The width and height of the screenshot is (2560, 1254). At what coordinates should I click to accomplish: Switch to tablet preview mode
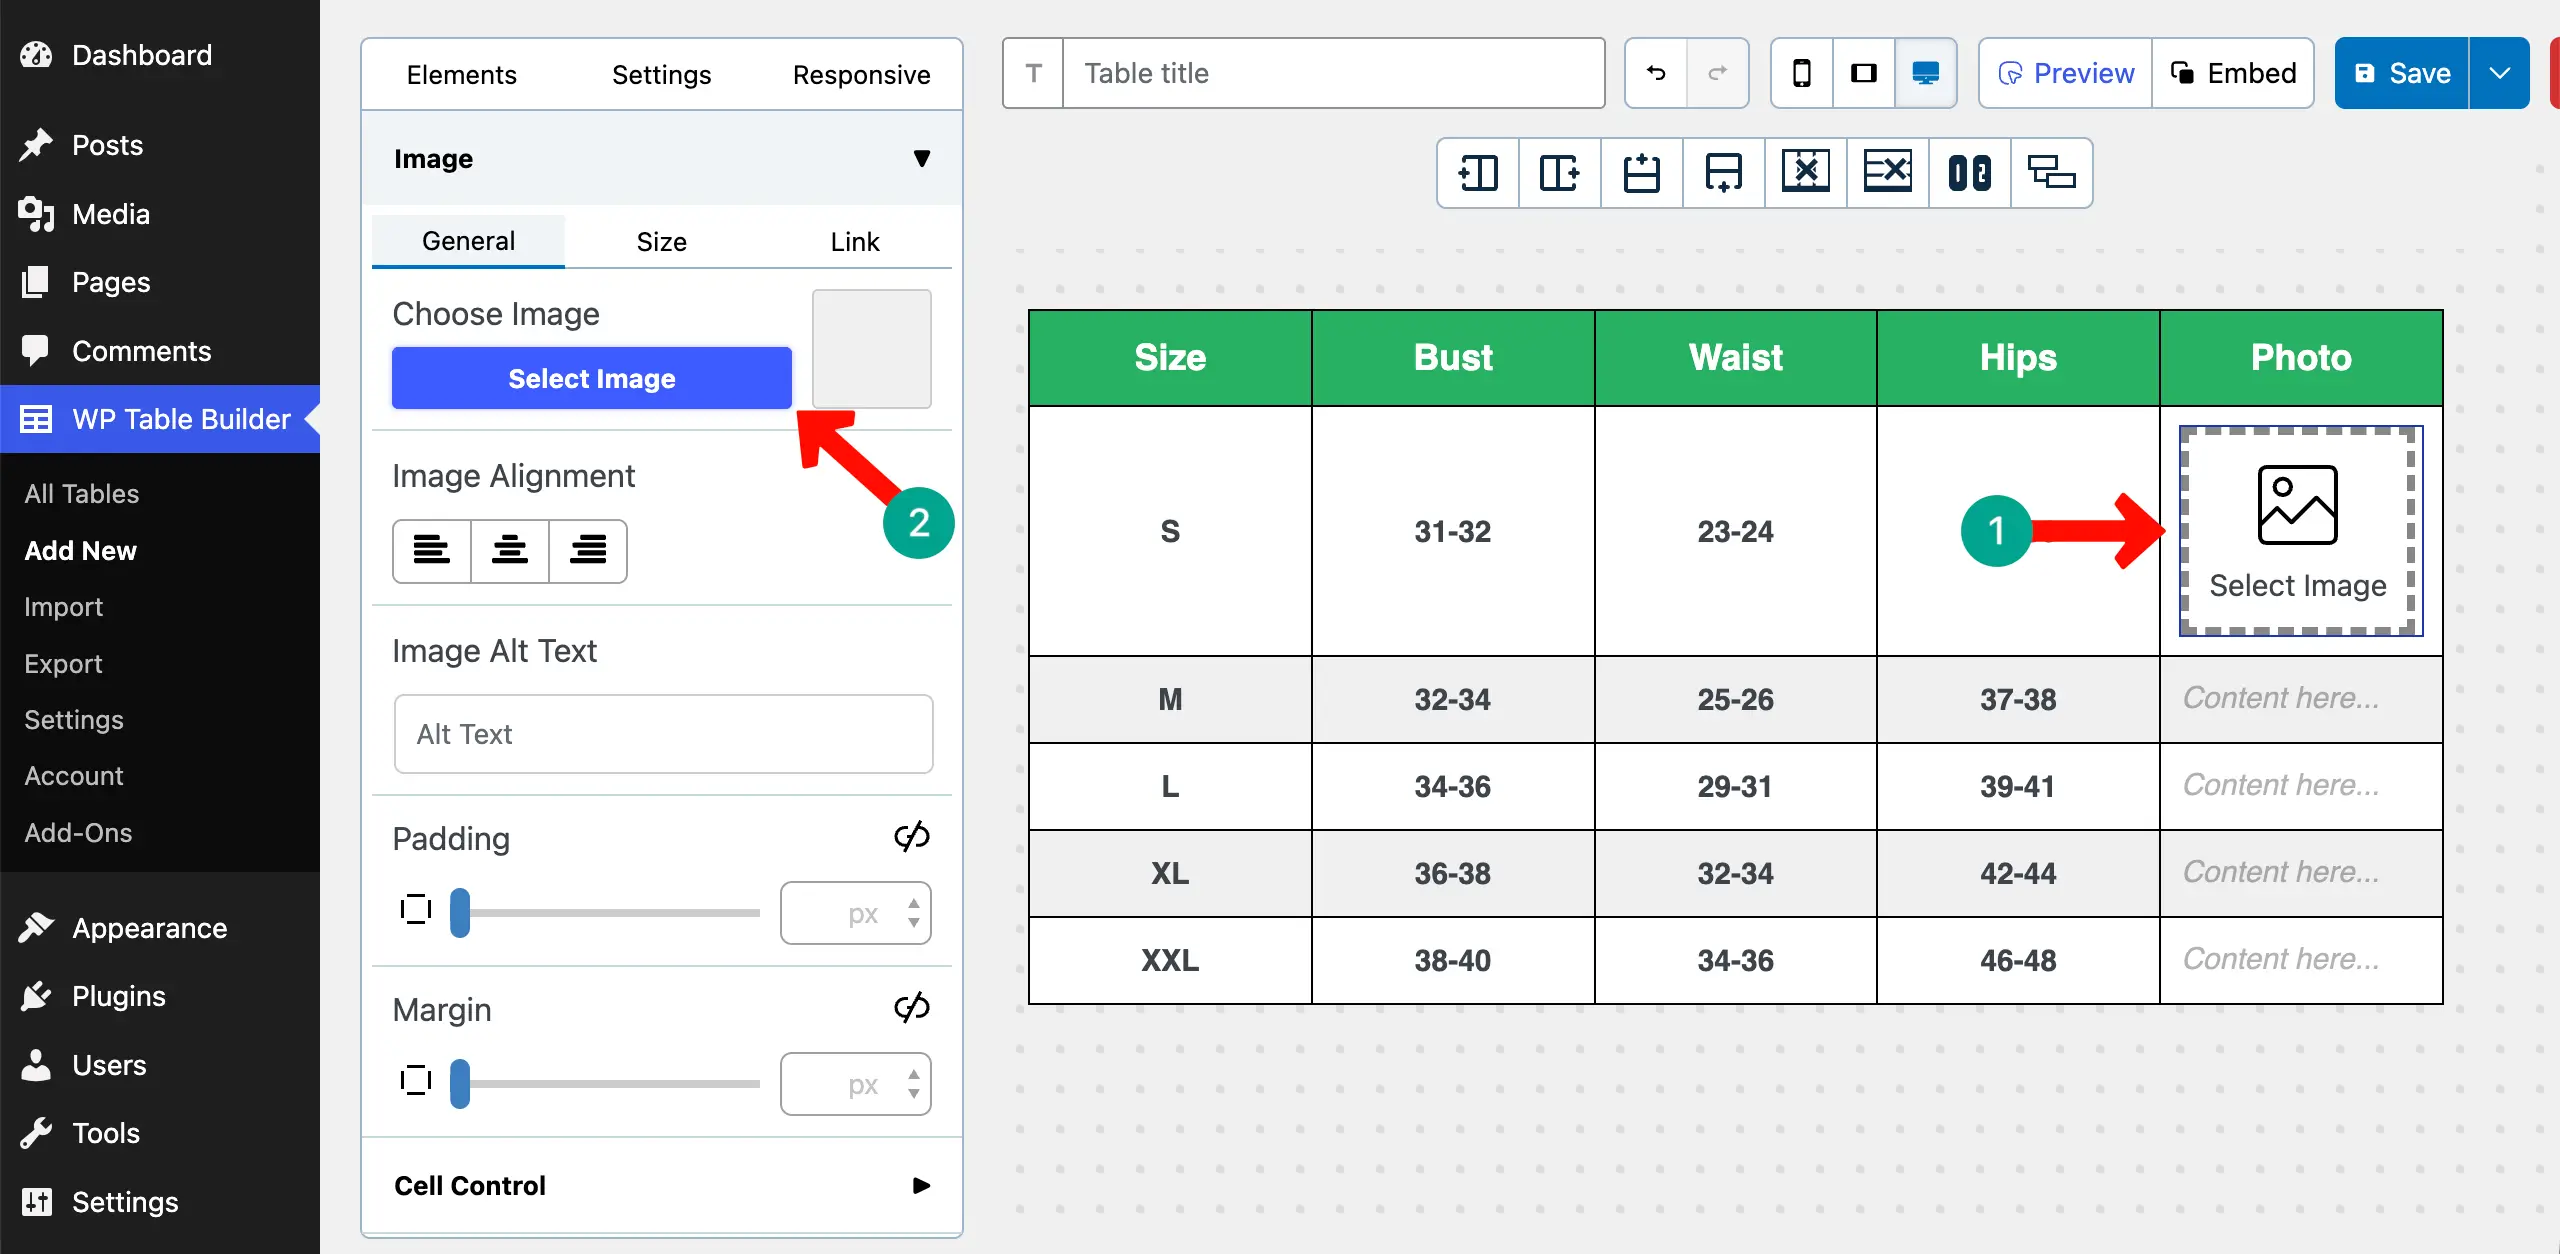(x=1863, y=72)
